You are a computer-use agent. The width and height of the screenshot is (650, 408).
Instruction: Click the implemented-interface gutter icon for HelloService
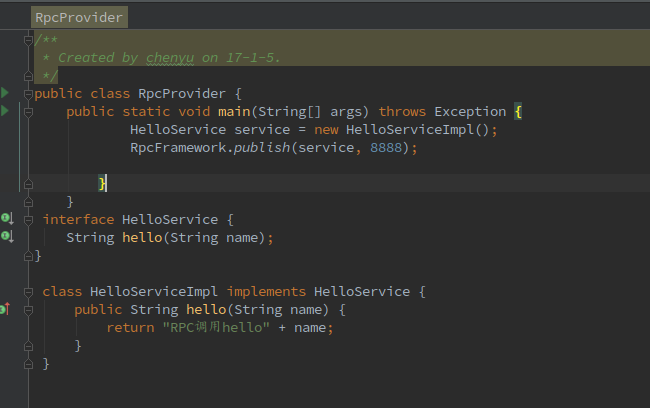[x=6, y=218]
